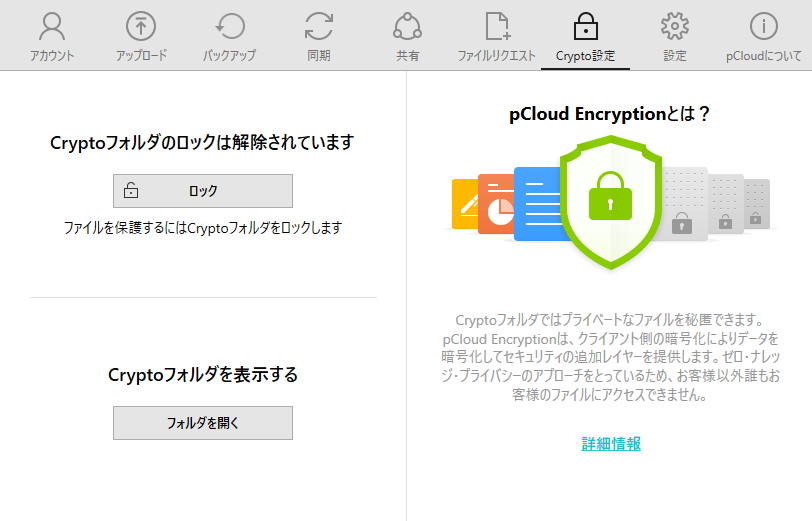This screenshot has height=521, width=812.
Task: Open the バックアップ backup icon
Action: 230,26
